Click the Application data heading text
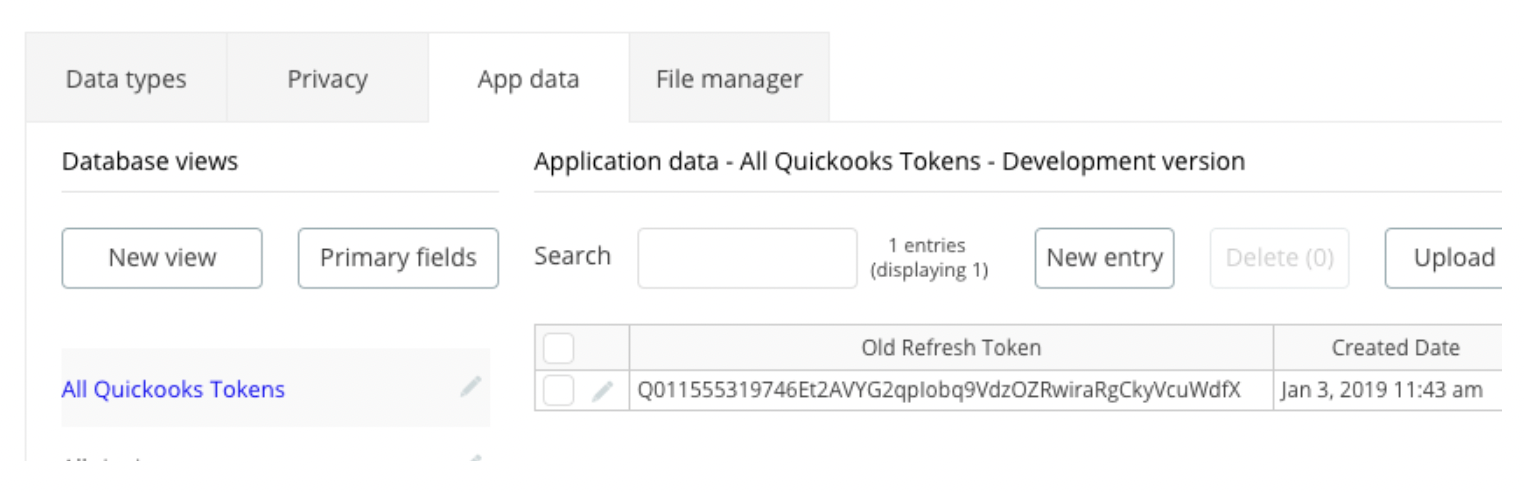Screen dimensions: 1524x492 pyautogui.click(x=889, y=161)
